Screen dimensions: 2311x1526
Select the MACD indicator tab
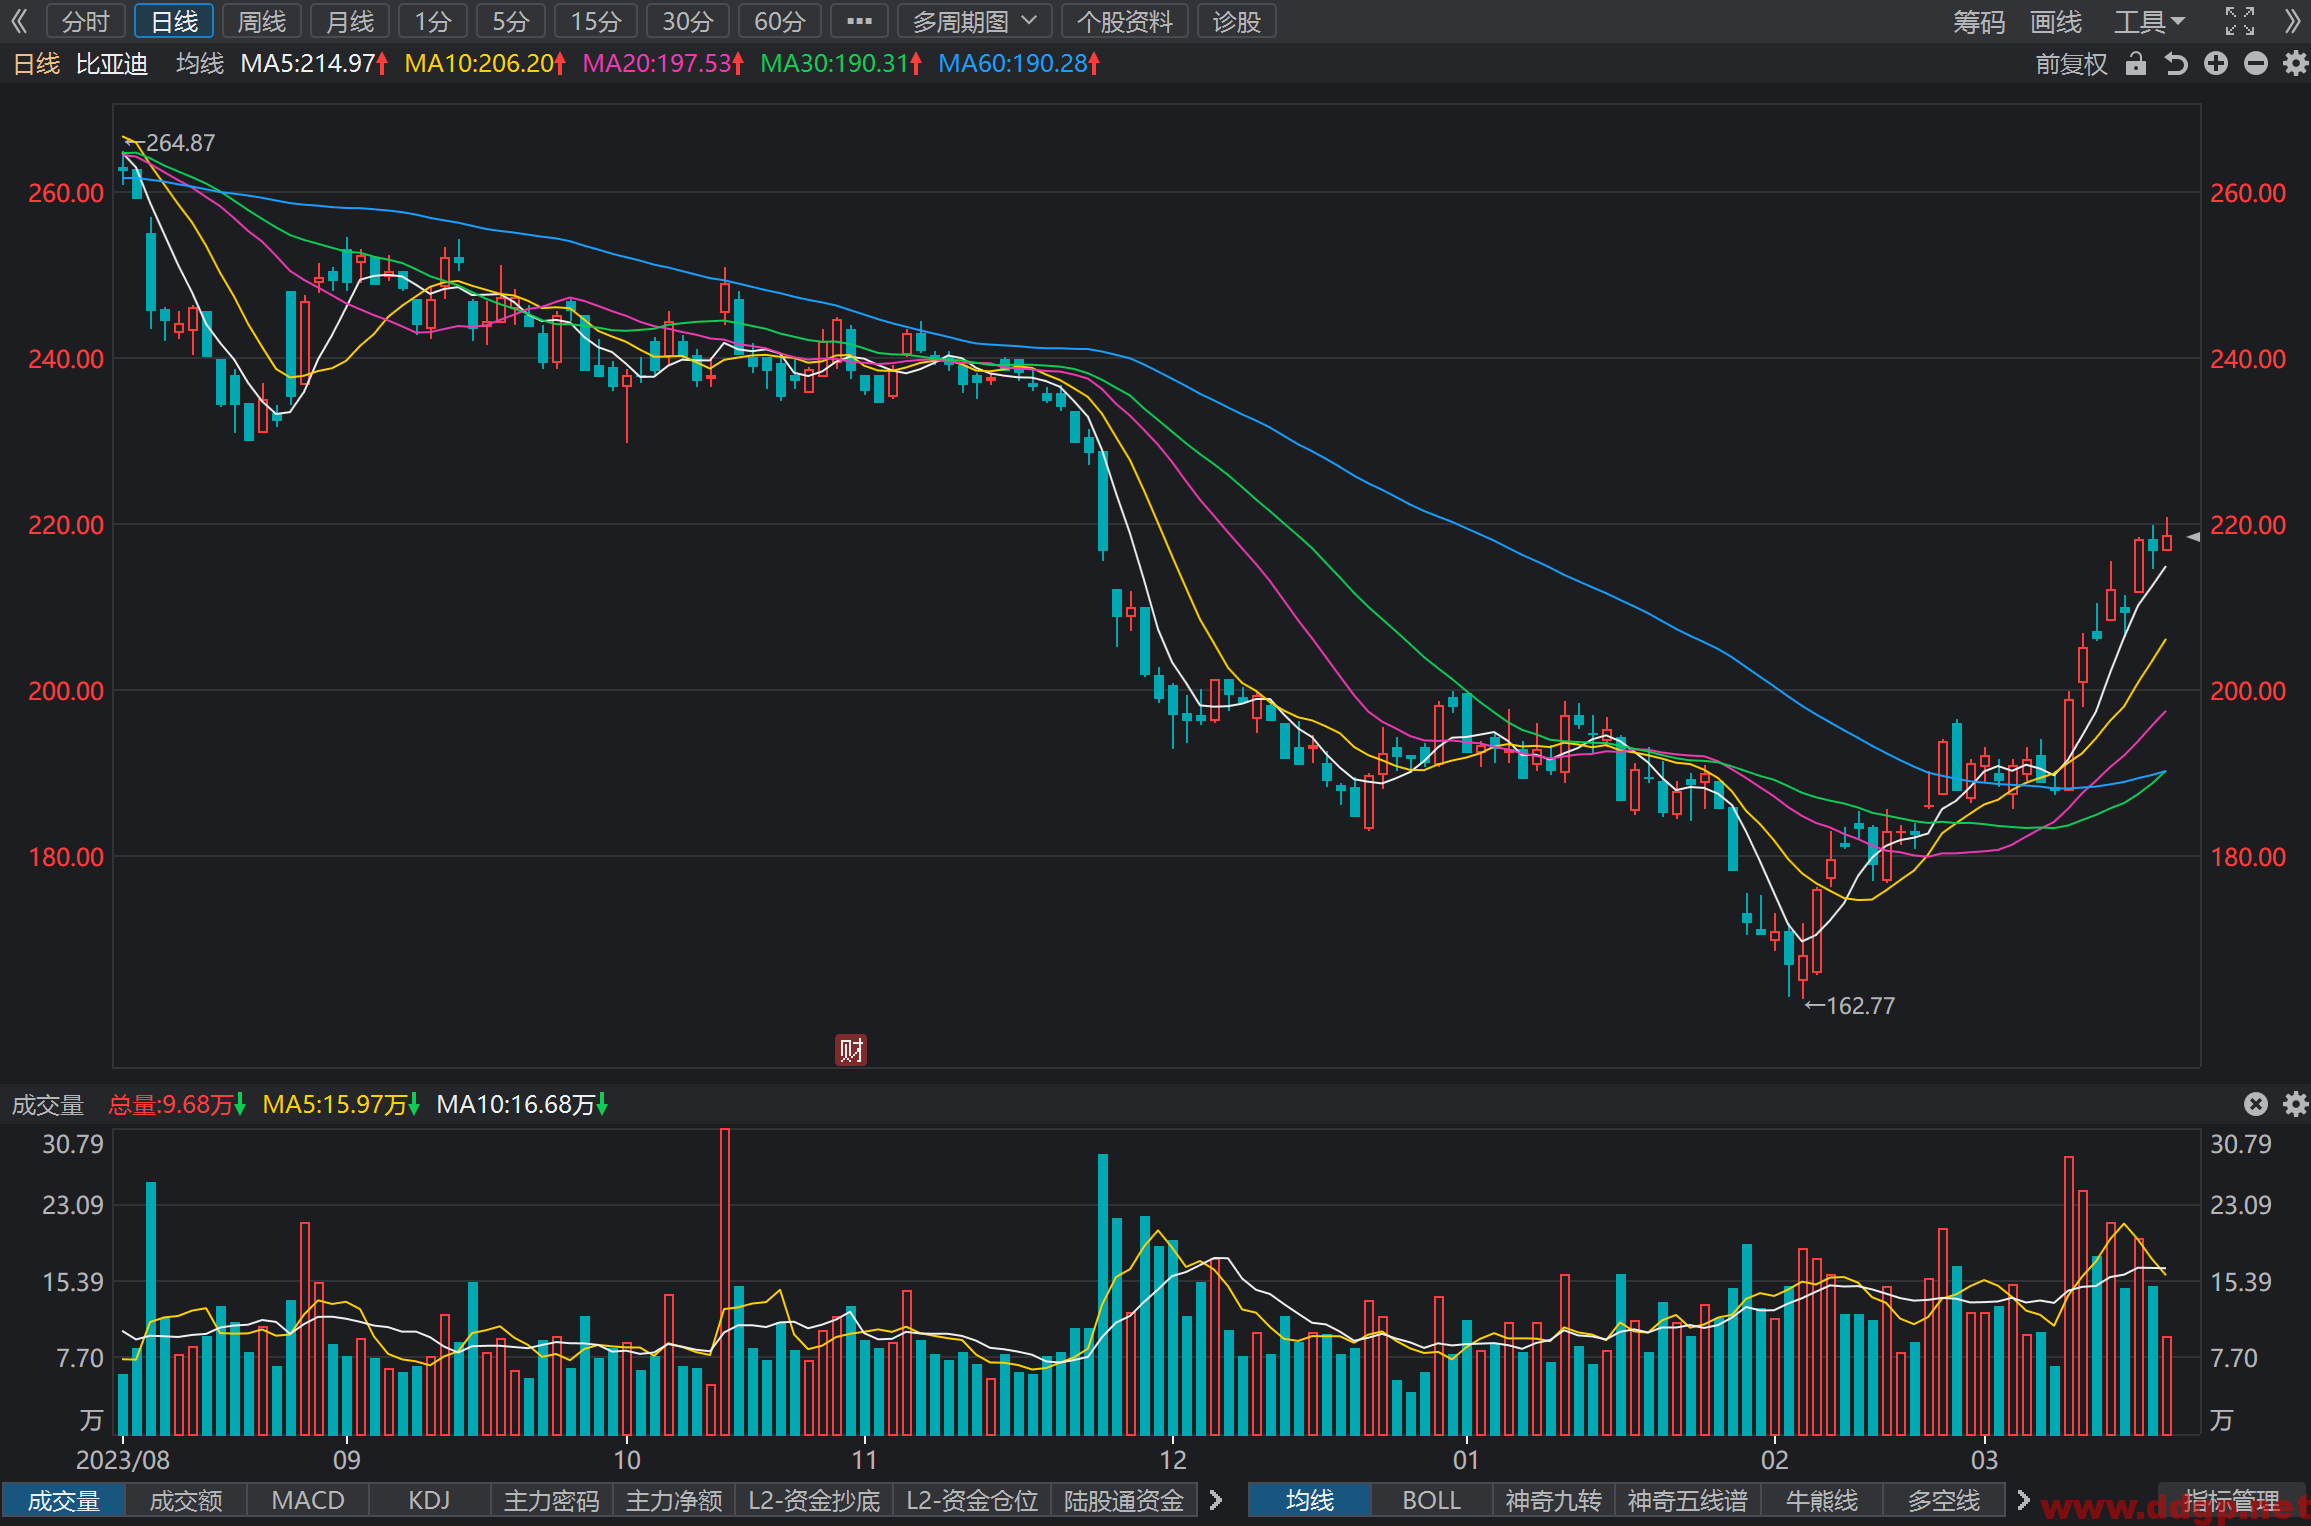[x=308, y=1501]
